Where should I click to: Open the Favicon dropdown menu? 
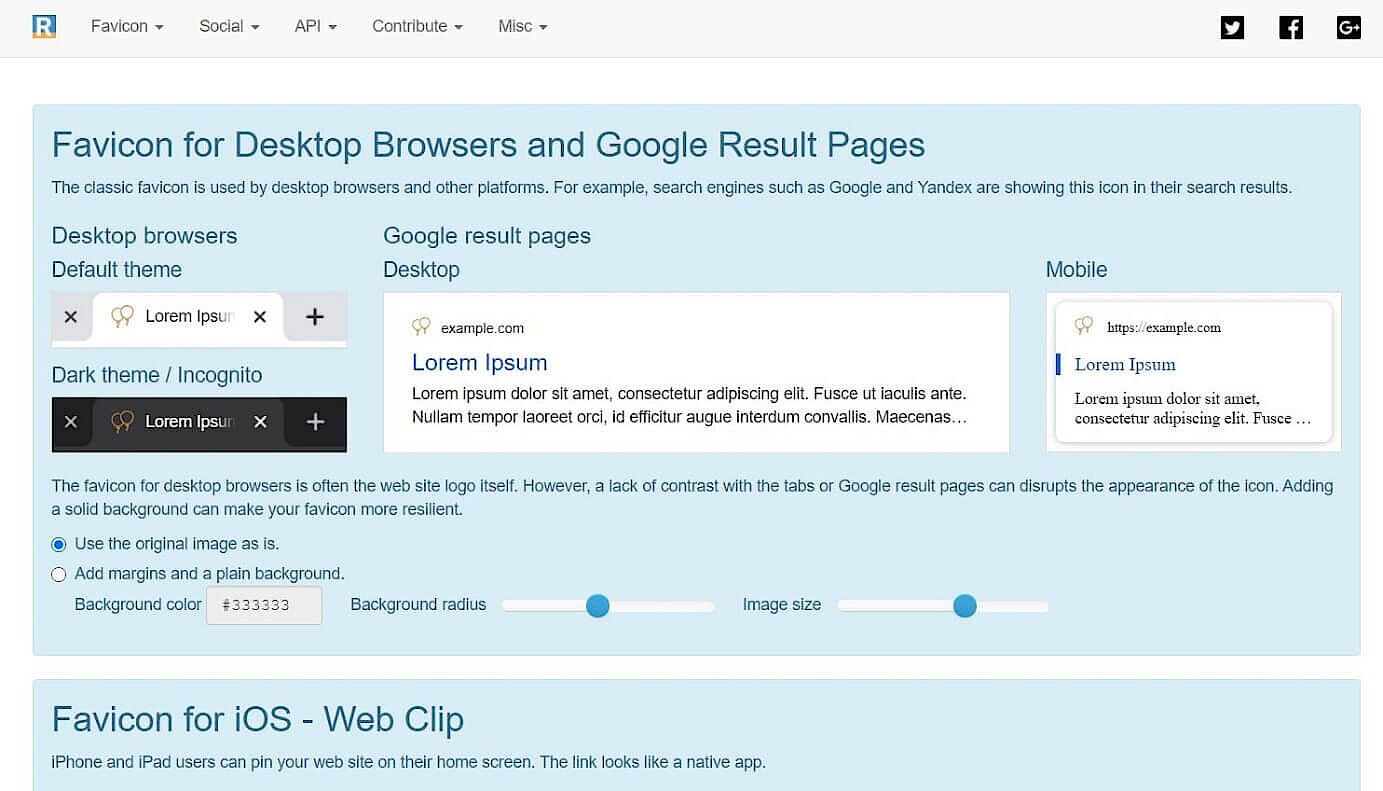click(x=126, y=26)
